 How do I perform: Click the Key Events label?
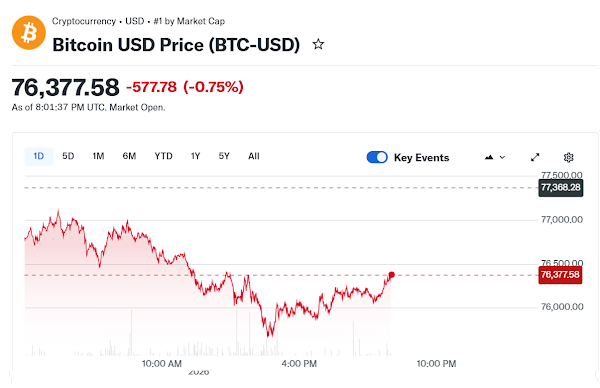421,158
